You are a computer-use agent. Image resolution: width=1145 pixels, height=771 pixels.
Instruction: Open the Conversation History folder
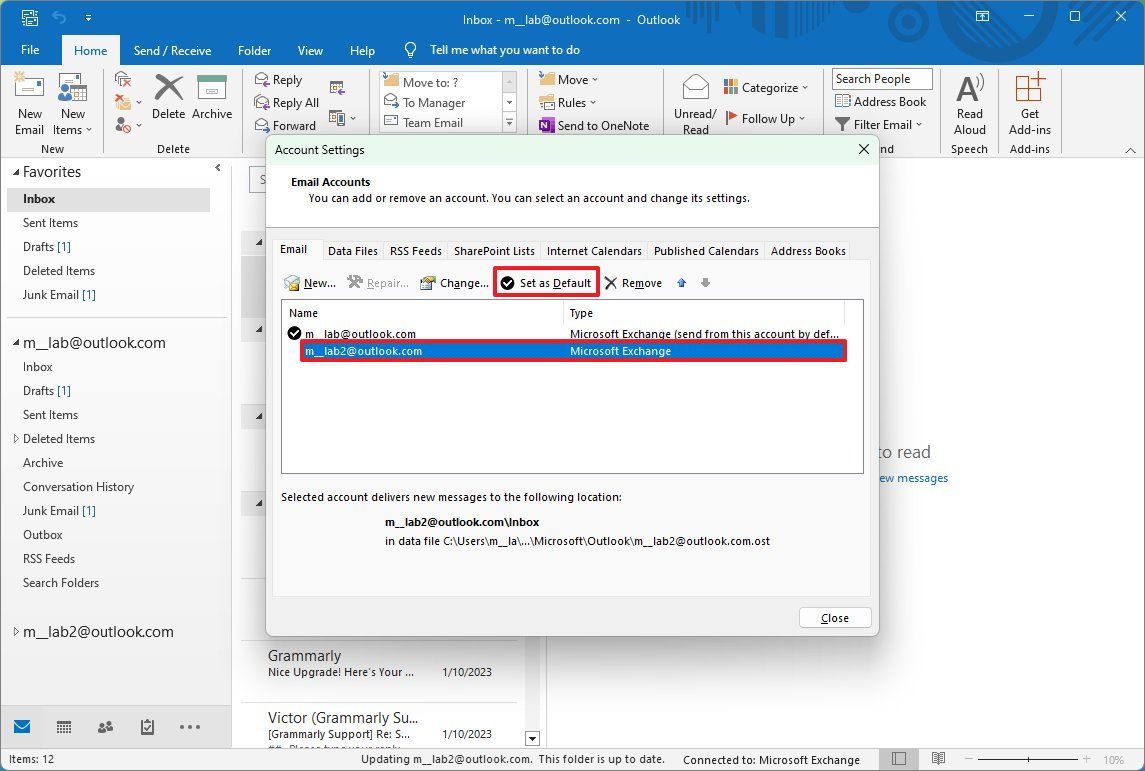[78, 486]
